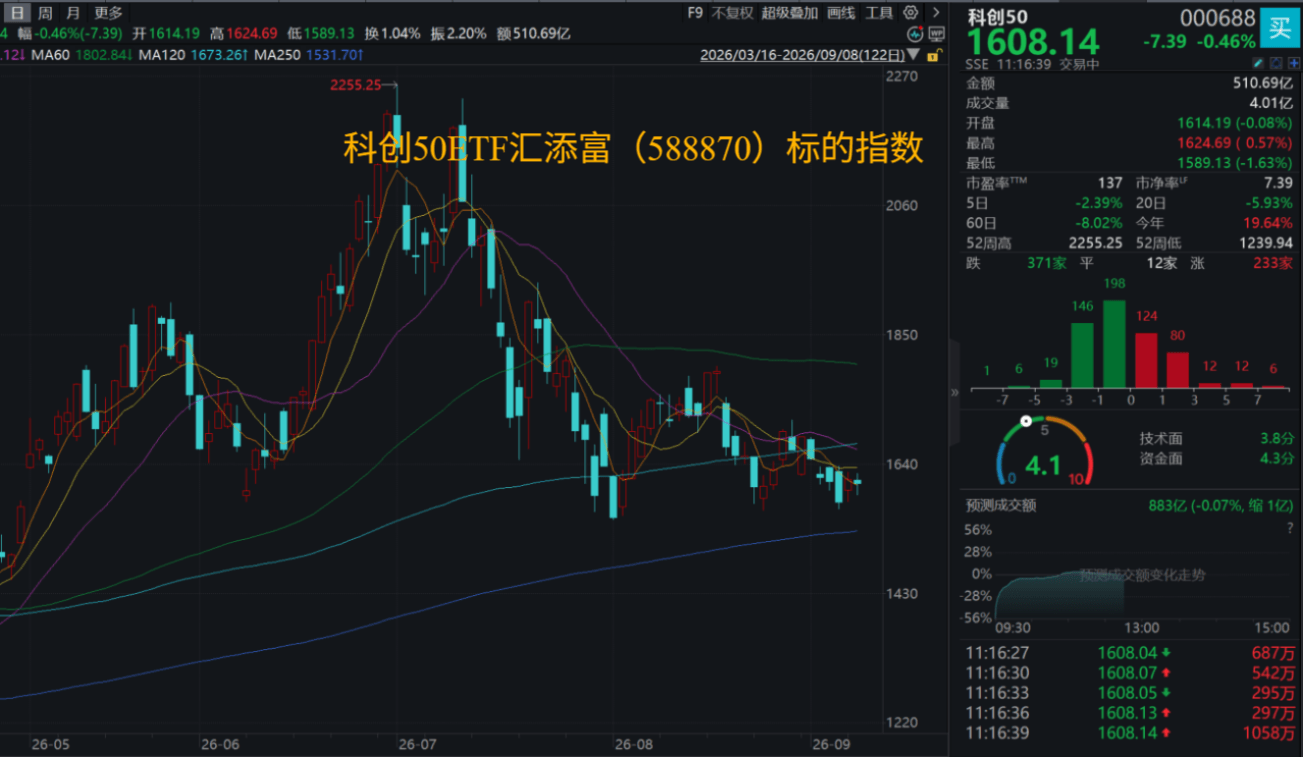This screenshot has width=1303, height=757.
Task: Click the pencil edit icon under buy button
Action: (1259, 63)
